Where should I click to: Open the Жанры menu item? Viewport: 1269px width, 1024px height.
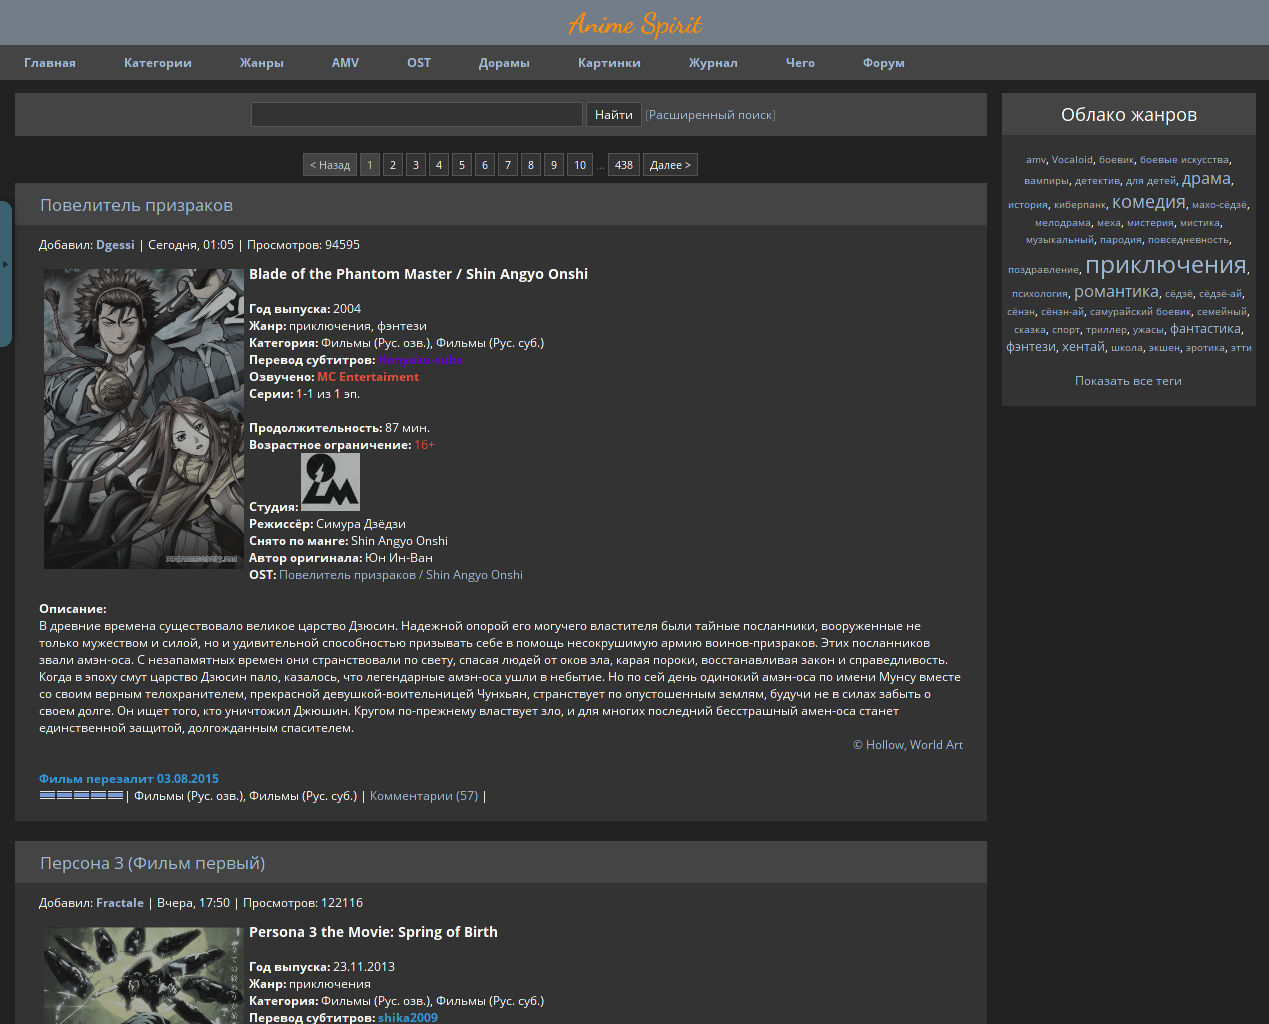(x=261, y=63)
